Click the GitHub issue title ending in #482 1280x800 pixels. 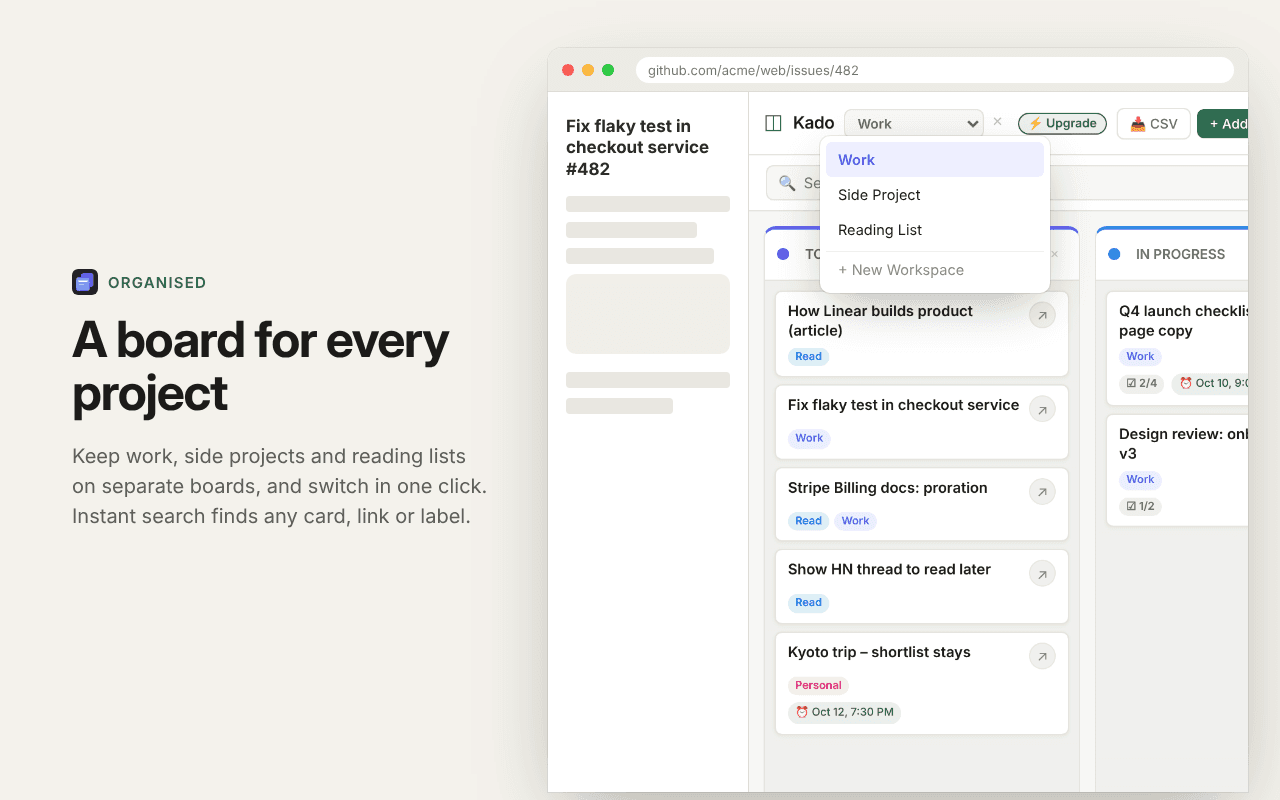tap(638, 147)
